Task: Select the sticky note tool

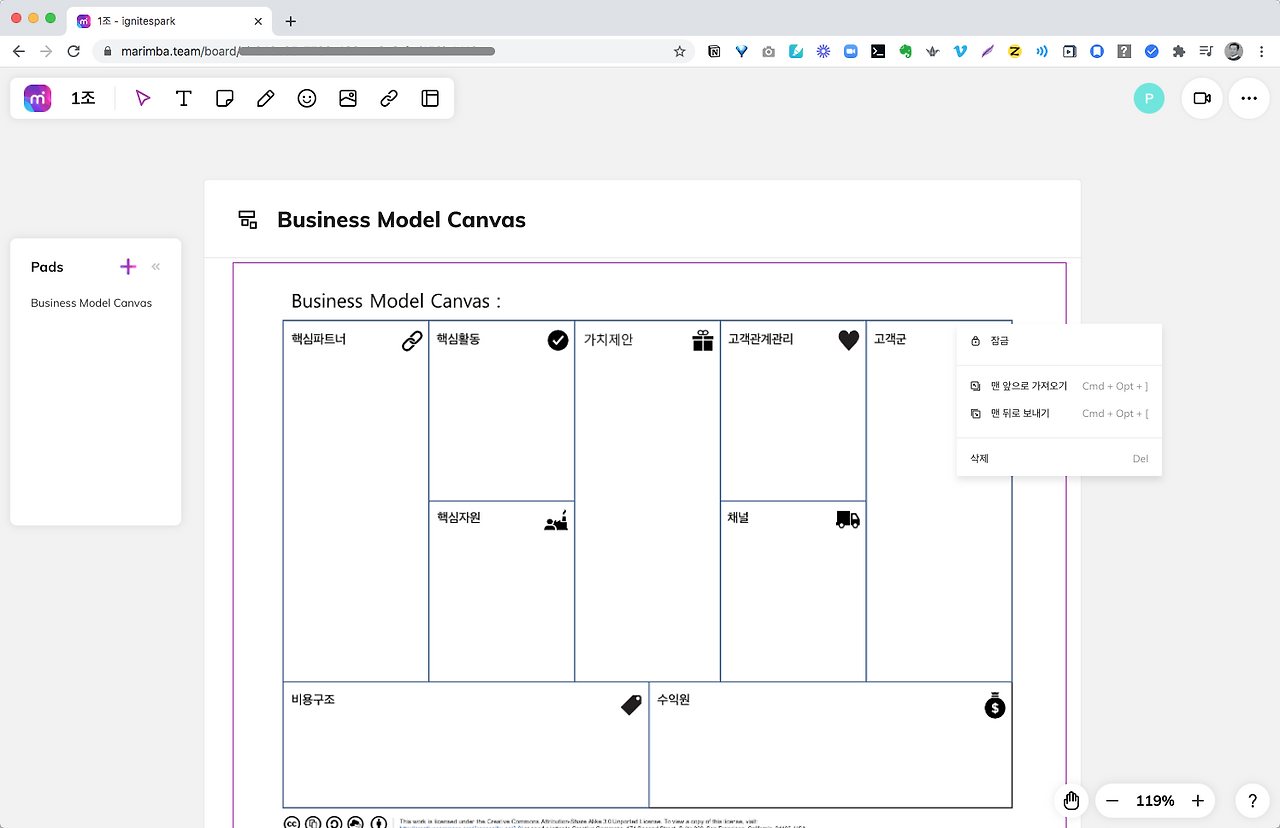Action: point(225,98)
